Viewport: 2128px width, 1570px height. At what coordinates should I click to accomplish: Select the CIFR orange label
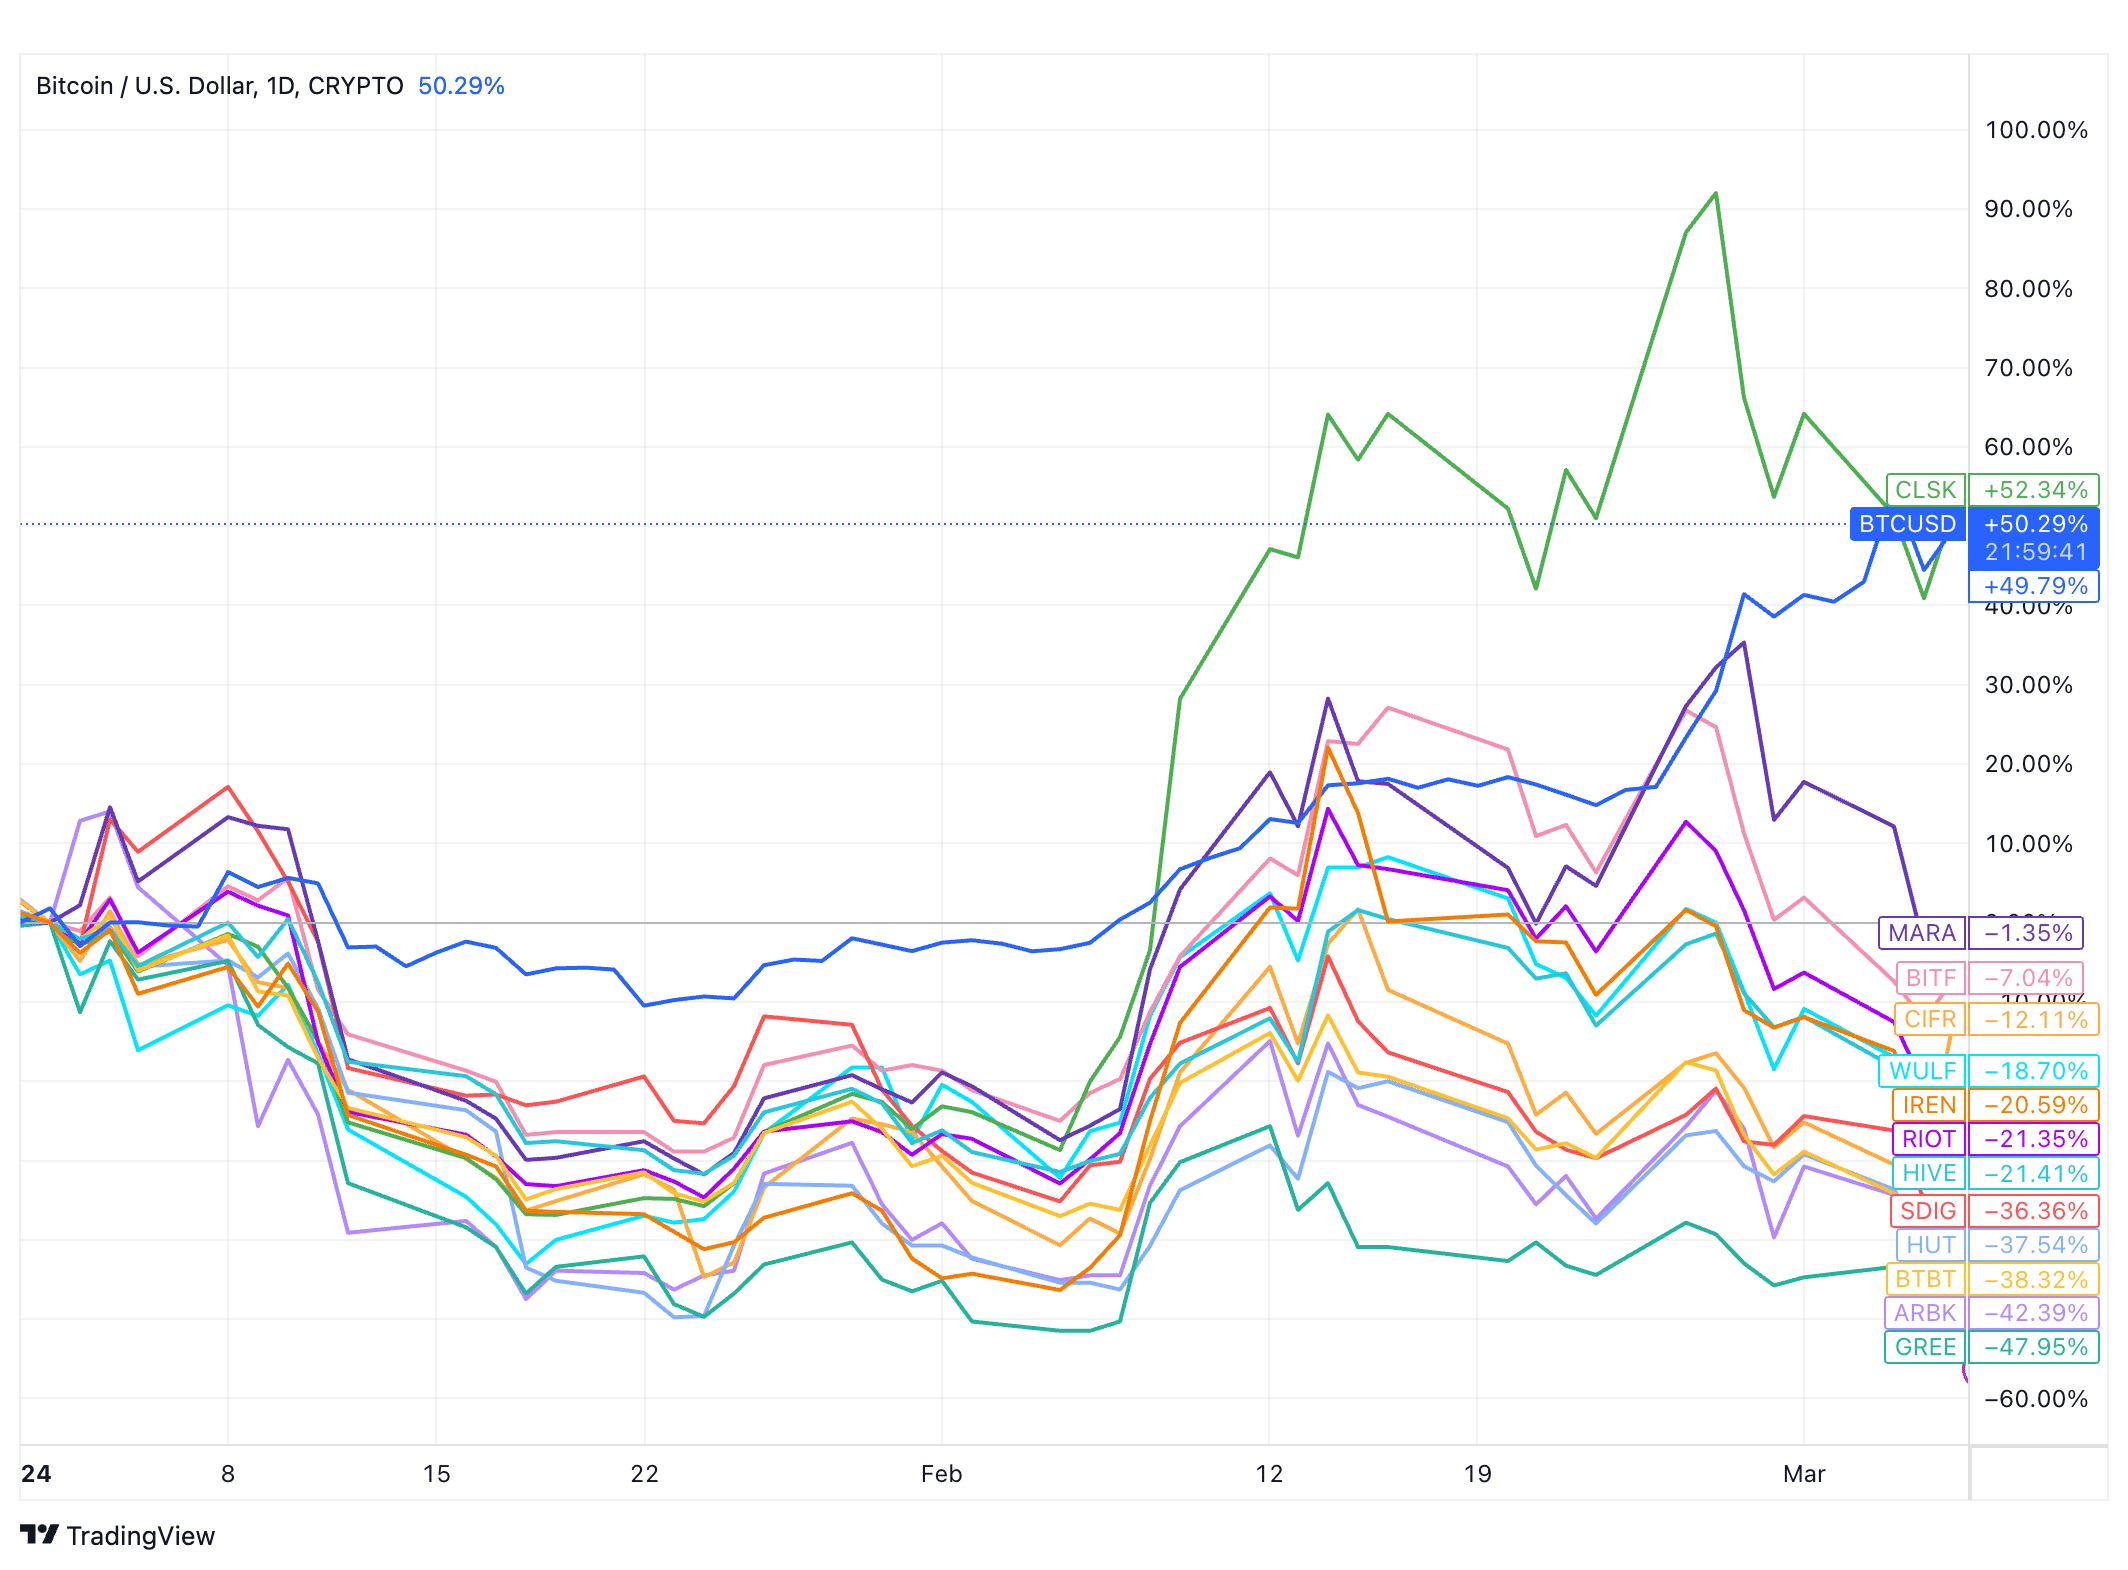[1929, 1020]
